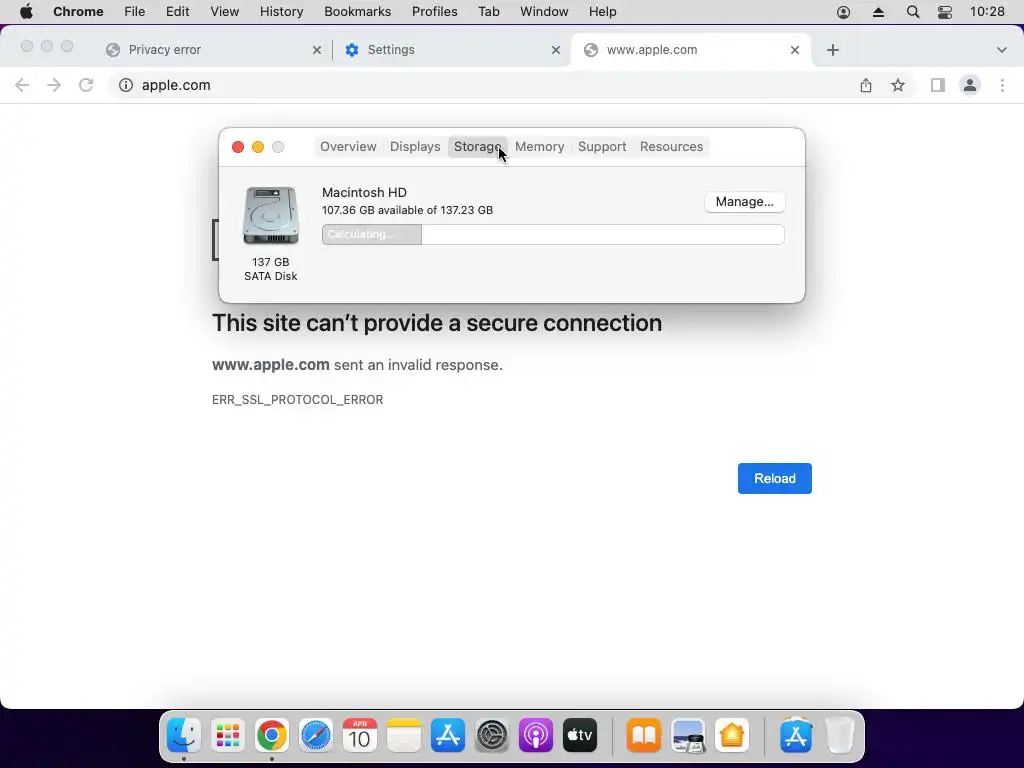Viewport: 1024px width, 768px height.
Task: Open Calendar showing April 10
Action: [360, 735]
